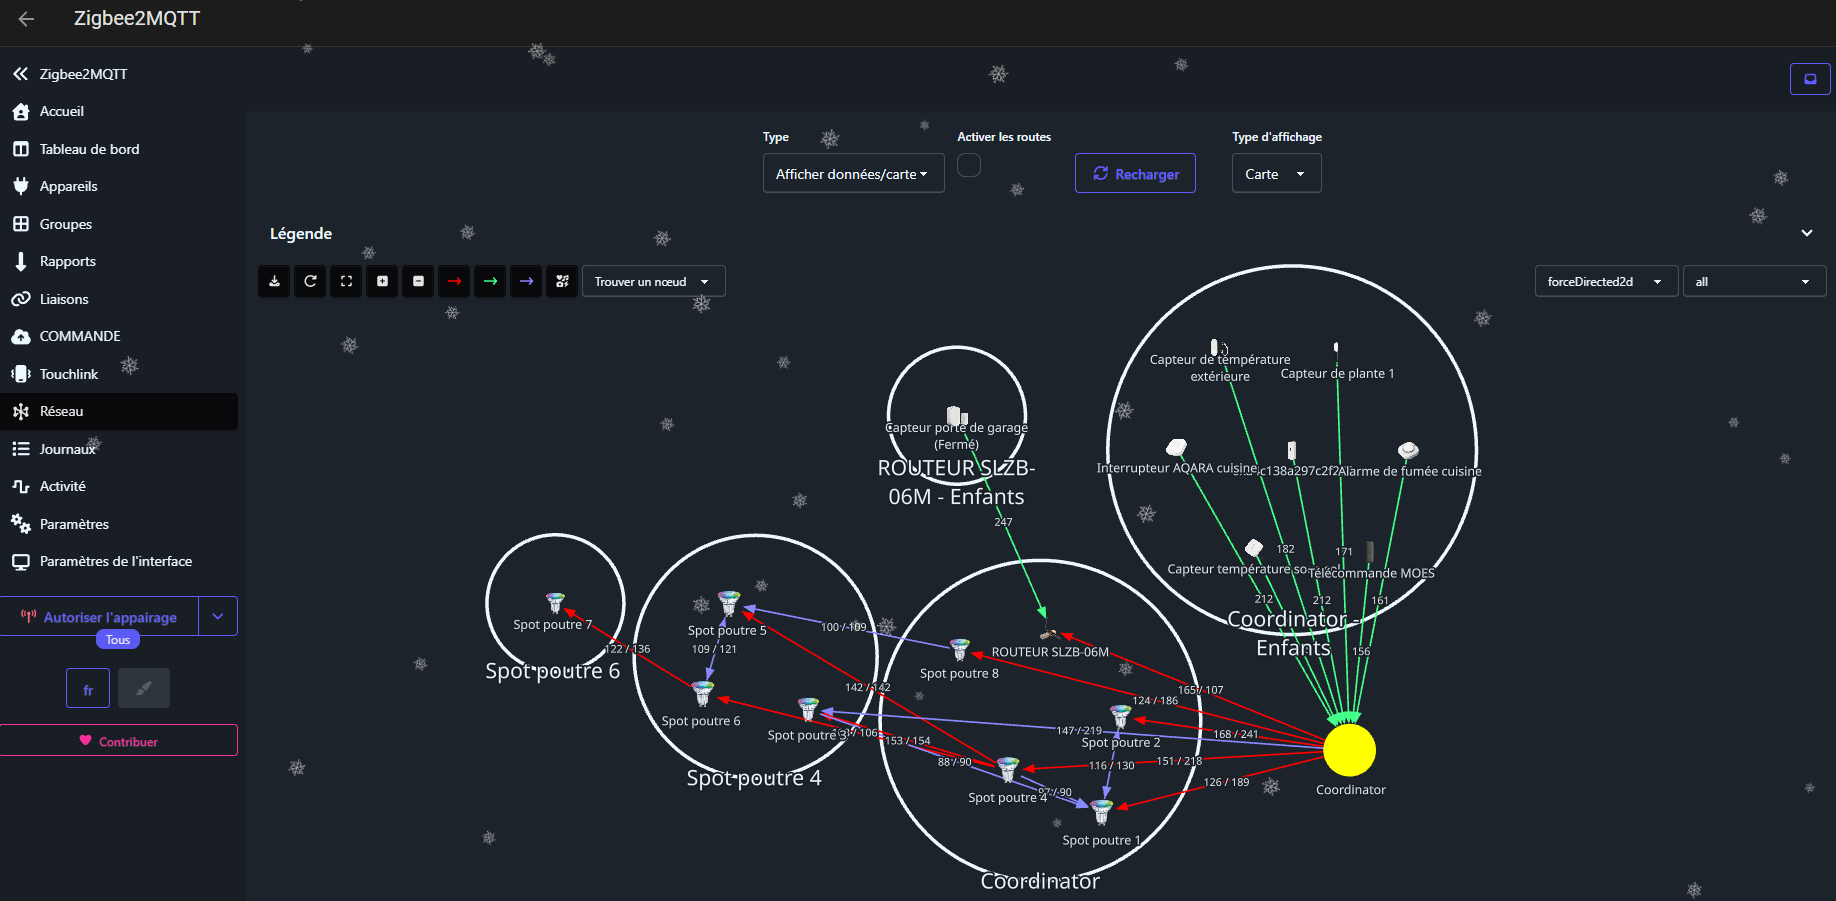Viewport: 1836px width, 901px height.
Task: Open the 'Trouver un nœud' dropdown
Action: coord(652,282)
